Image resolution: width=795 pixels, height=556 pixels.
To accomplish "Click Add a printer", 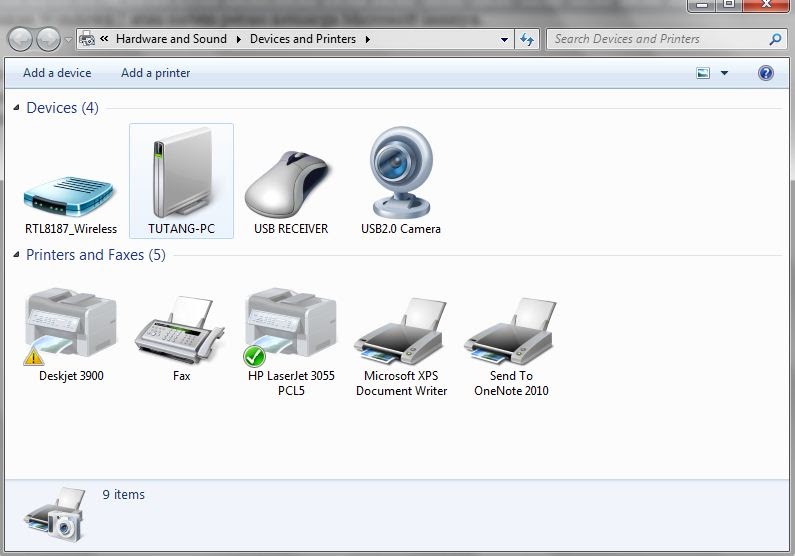I will pos(156,73).
